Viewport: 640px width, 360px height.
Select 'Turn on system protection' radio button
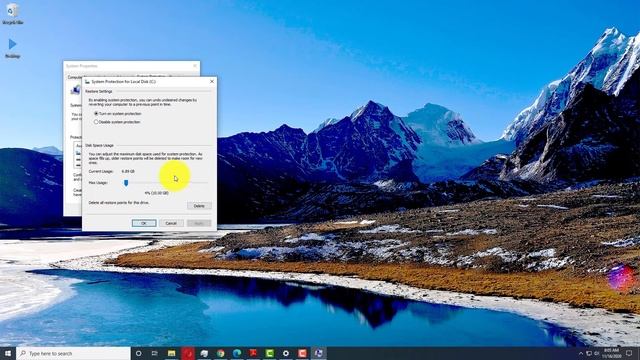[x=96, y=113]
